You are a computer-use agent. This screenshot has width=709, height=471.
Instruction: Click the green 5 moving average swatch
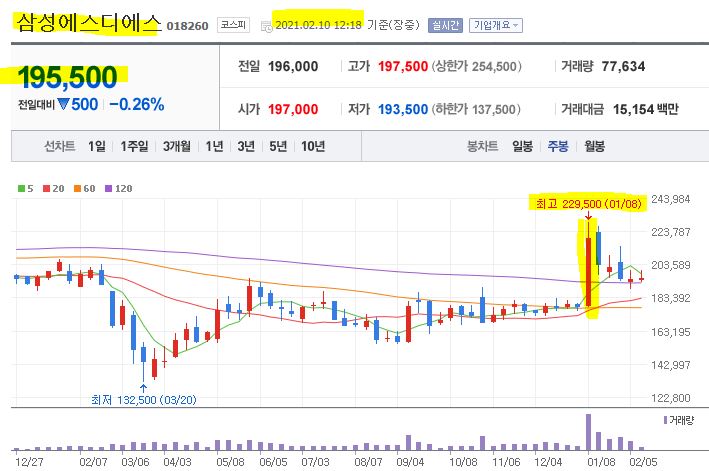[21, 188]
